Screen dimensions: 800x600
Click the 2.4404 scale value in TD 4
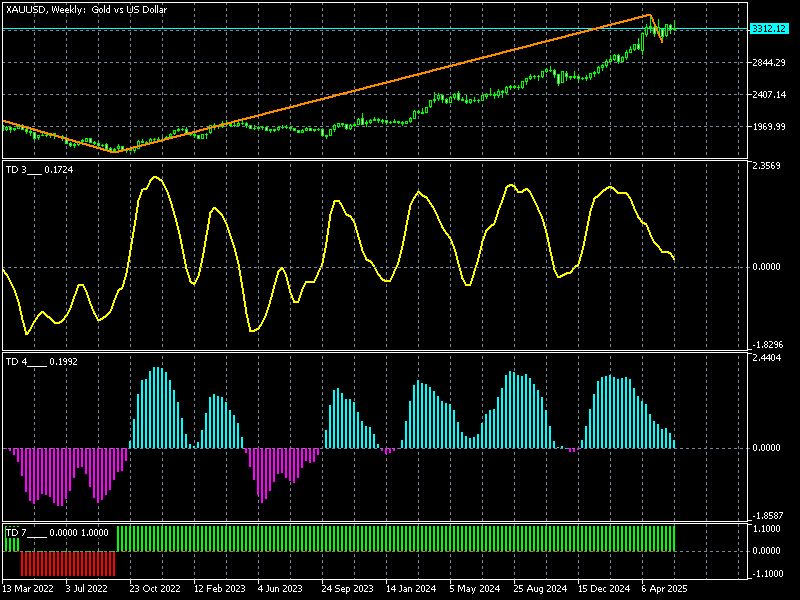point(766,358)
